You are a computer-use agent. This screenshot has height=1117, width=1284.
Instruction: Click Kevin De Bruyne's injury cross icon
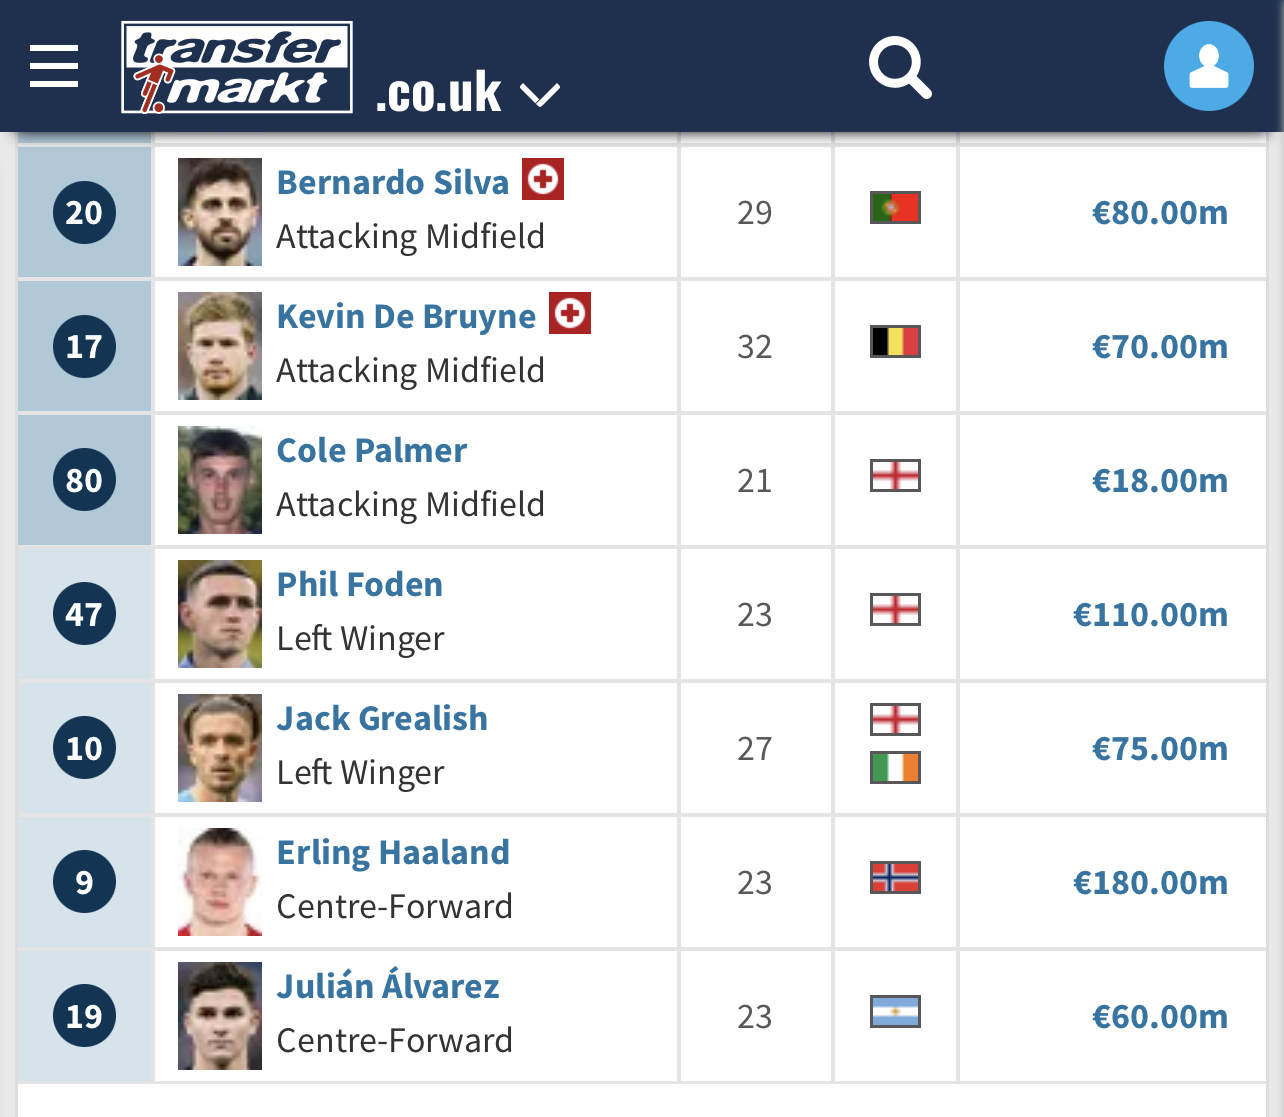click(570, 313)
